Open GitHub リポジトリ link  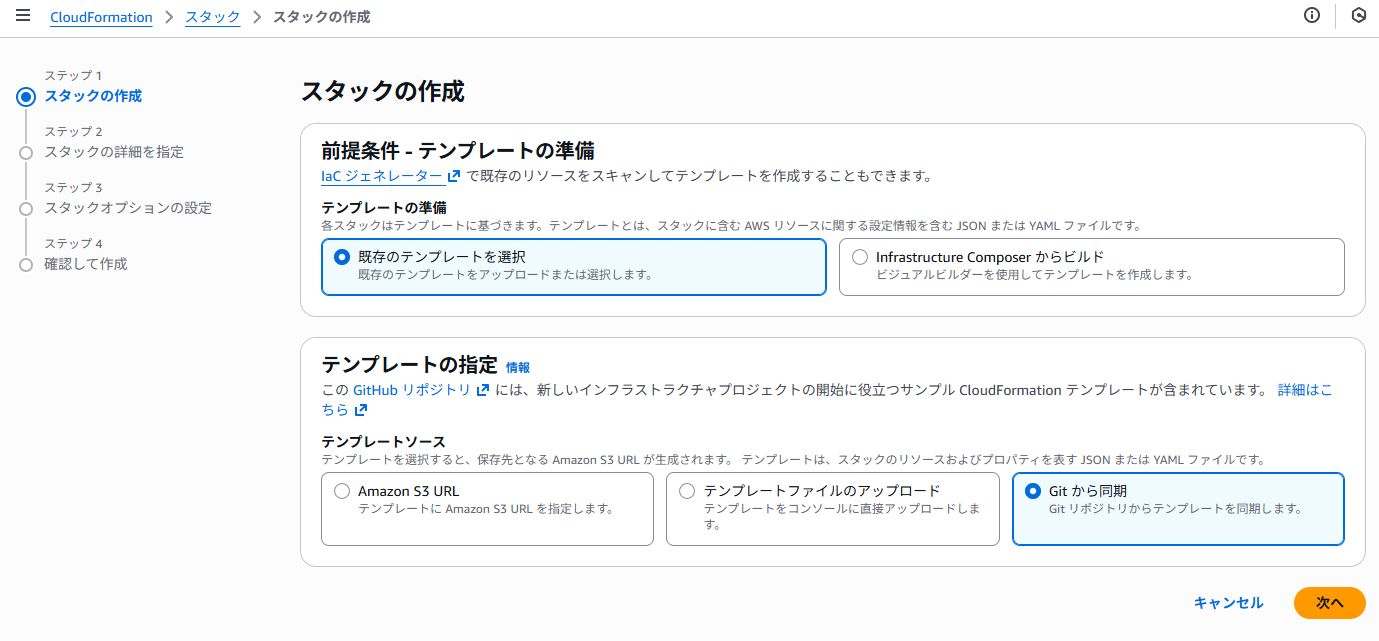[412, 390]
